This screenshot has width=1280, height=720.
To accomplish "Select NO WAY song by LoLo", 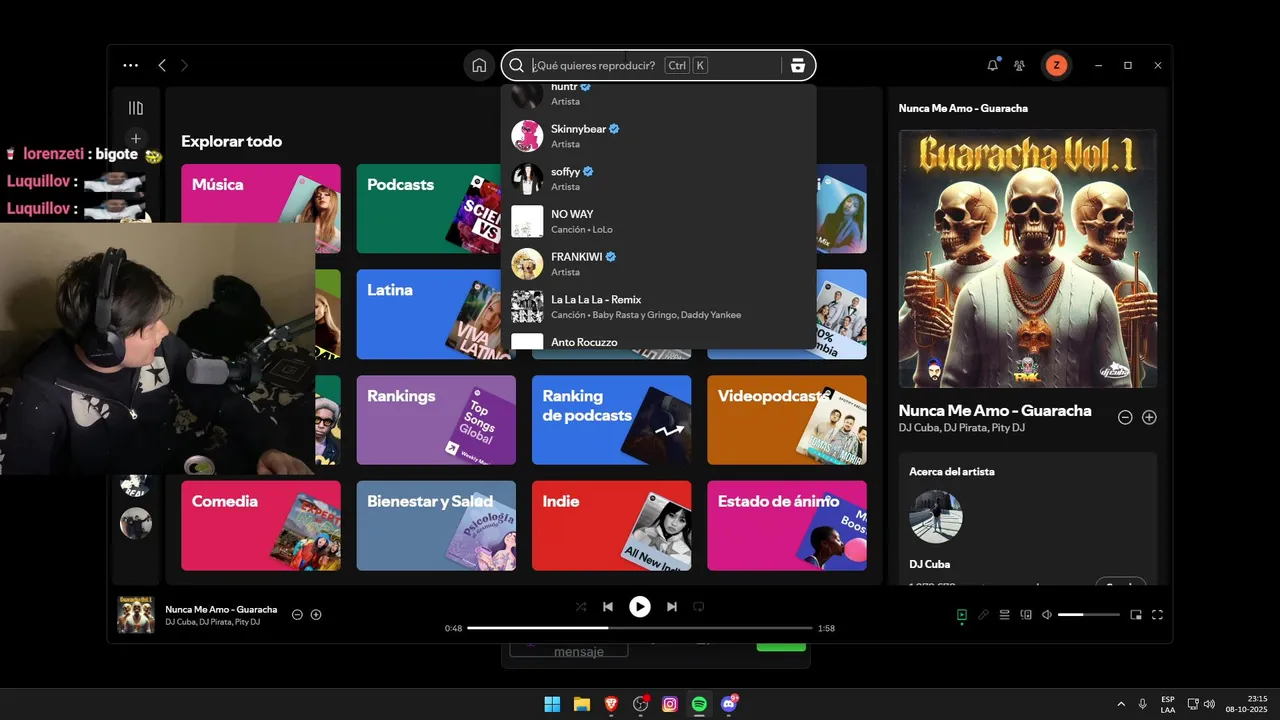I will point(659,221).
